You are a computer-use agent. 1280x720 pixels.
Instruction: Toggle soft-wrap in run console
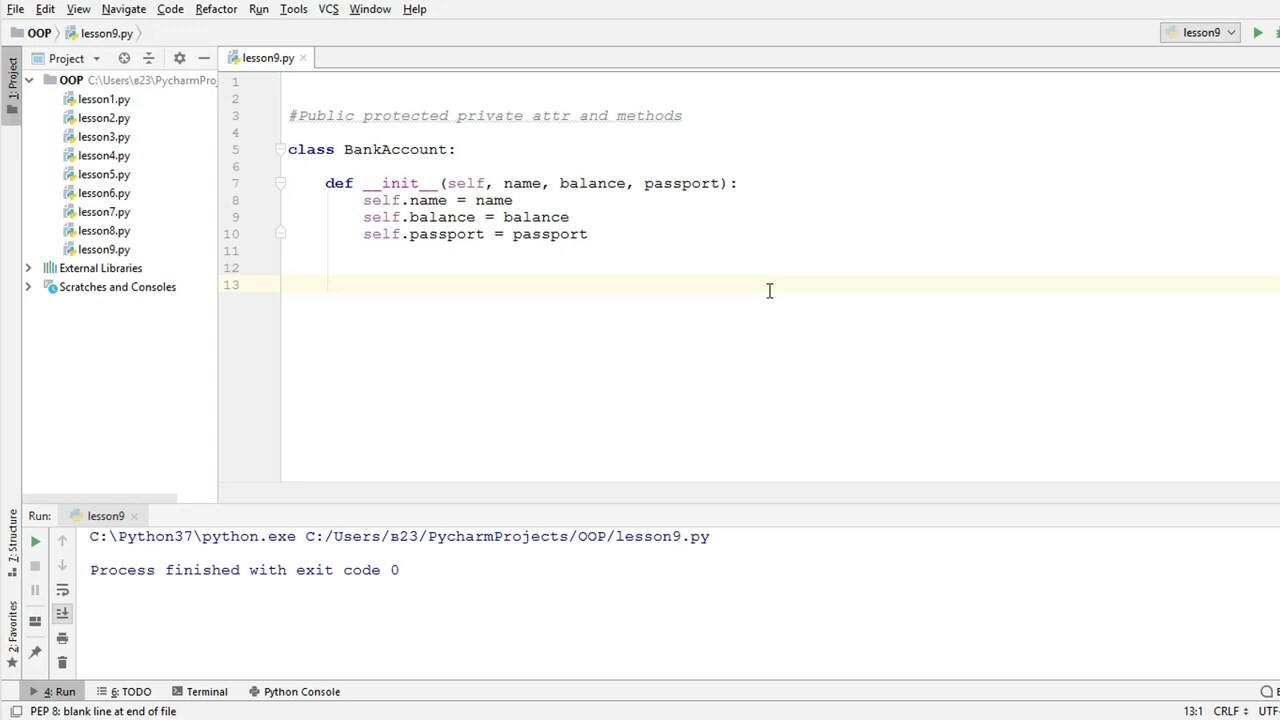(62, 590)
